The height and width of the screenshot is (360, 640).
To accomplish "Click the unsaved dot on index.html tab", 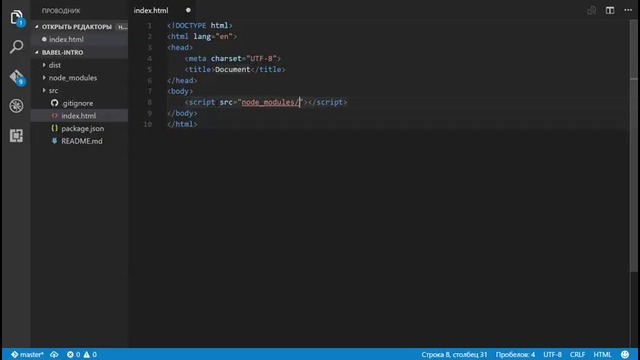I will coord(188,10).
